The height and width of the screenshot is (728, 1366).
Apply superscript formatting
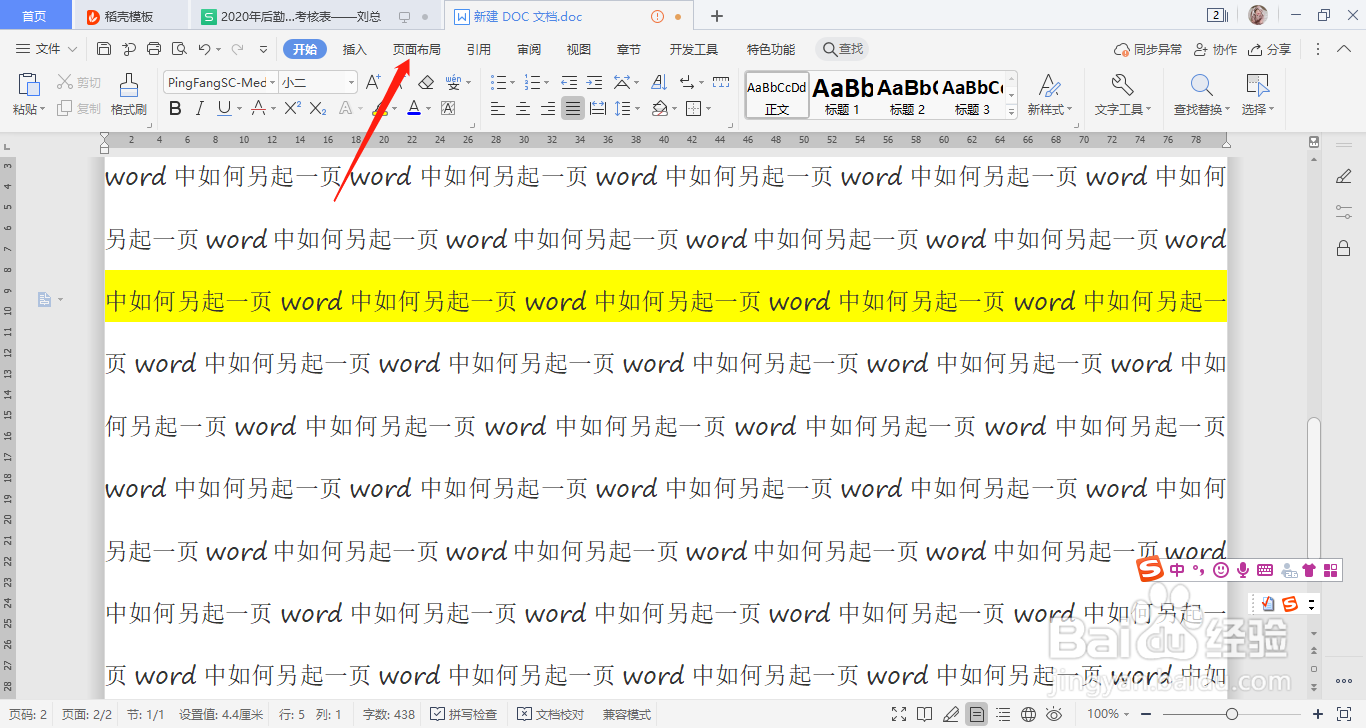point(295,107)
